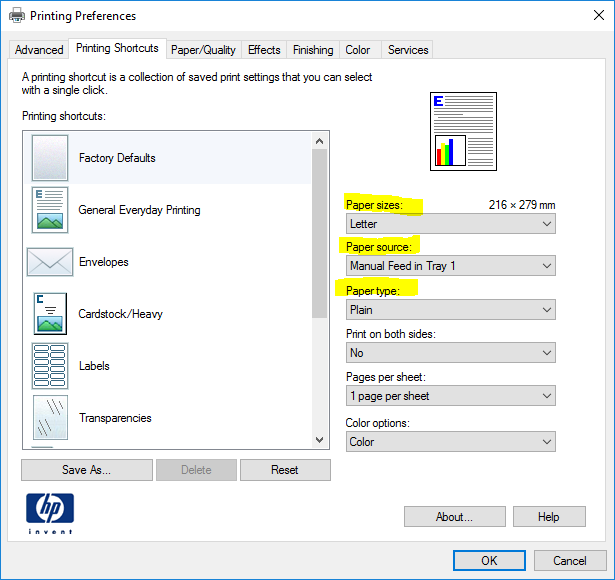Open the Pages per sheet dropdown
Image resolution: width=615 pixels, height=580 pixels.
[x=450, y=396]
